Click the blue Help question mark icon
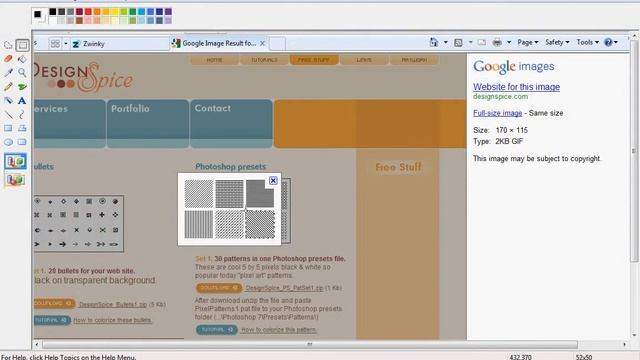640x360 pixels. coord(608,42)
